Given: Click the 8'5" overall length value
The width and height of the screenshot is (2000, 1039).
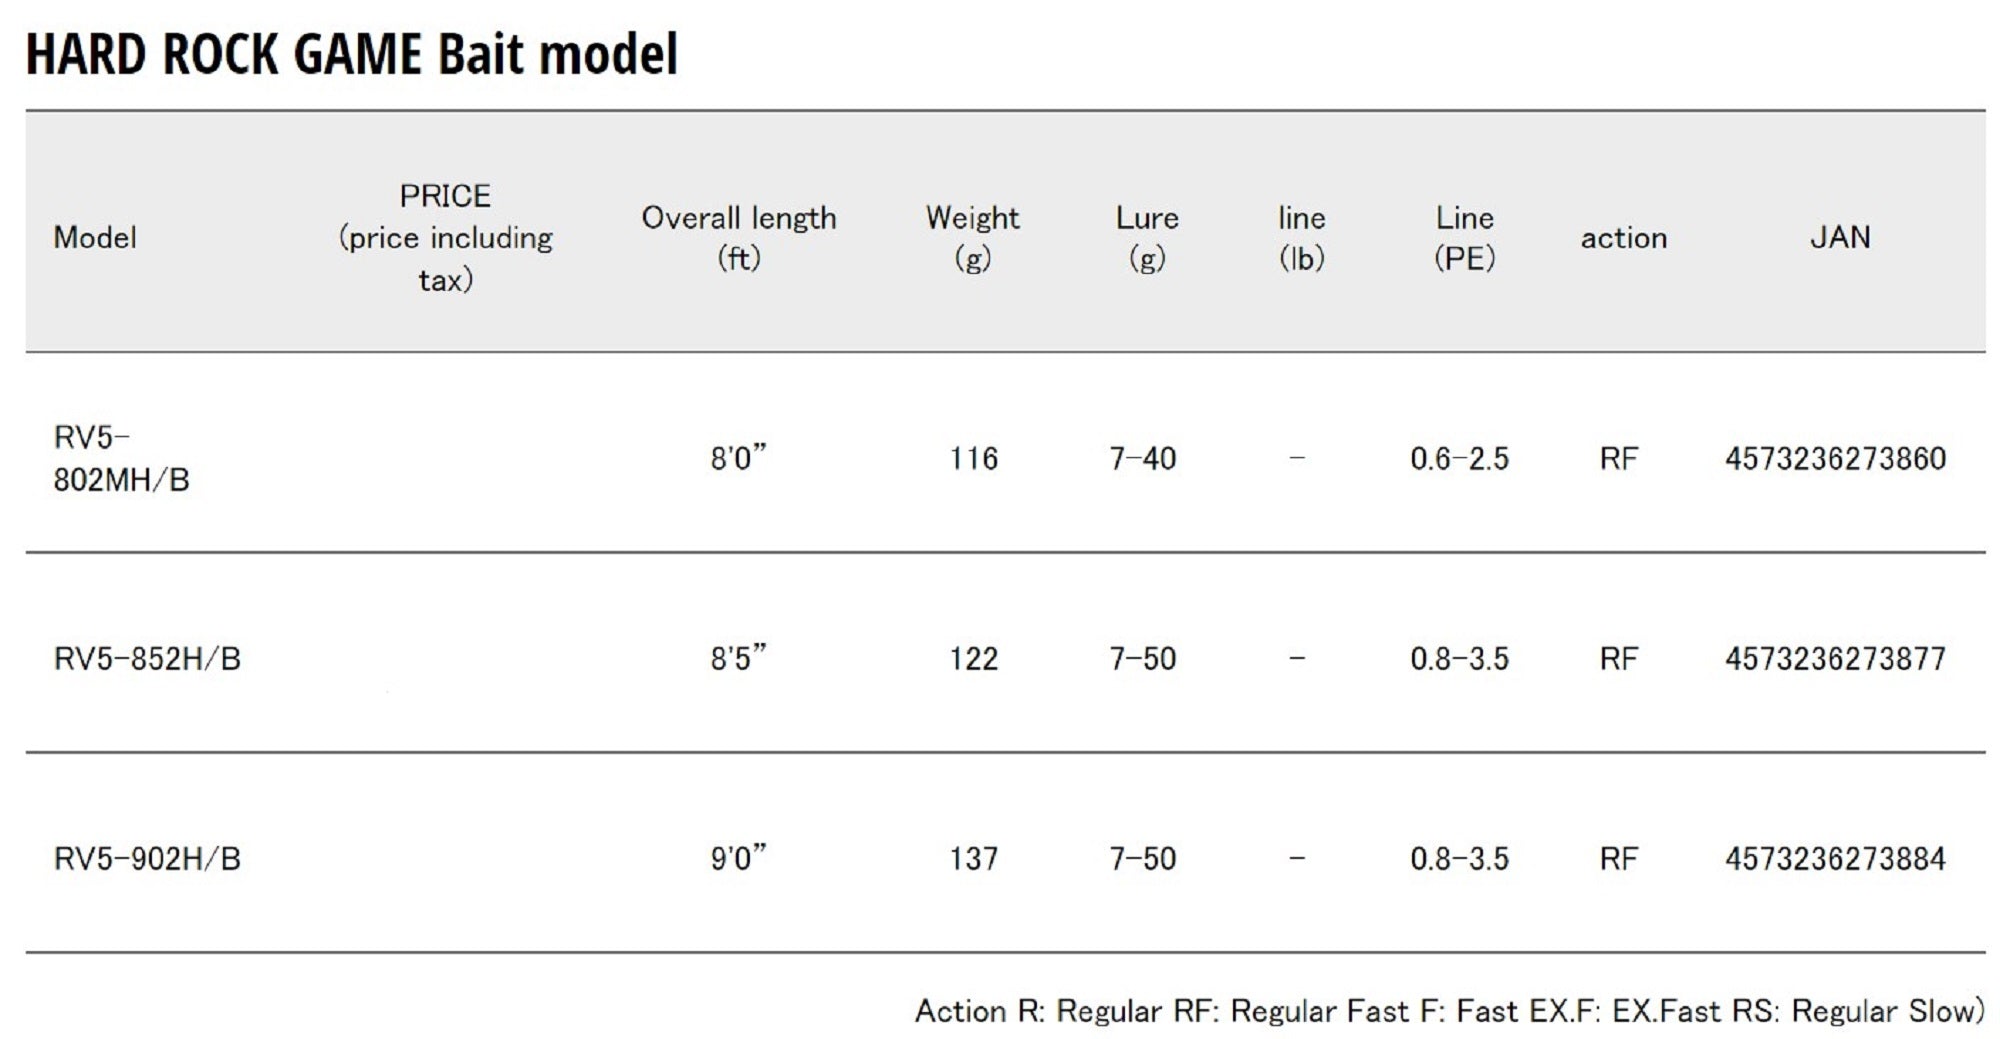Looking at the screenshot, I should (738, 658).
